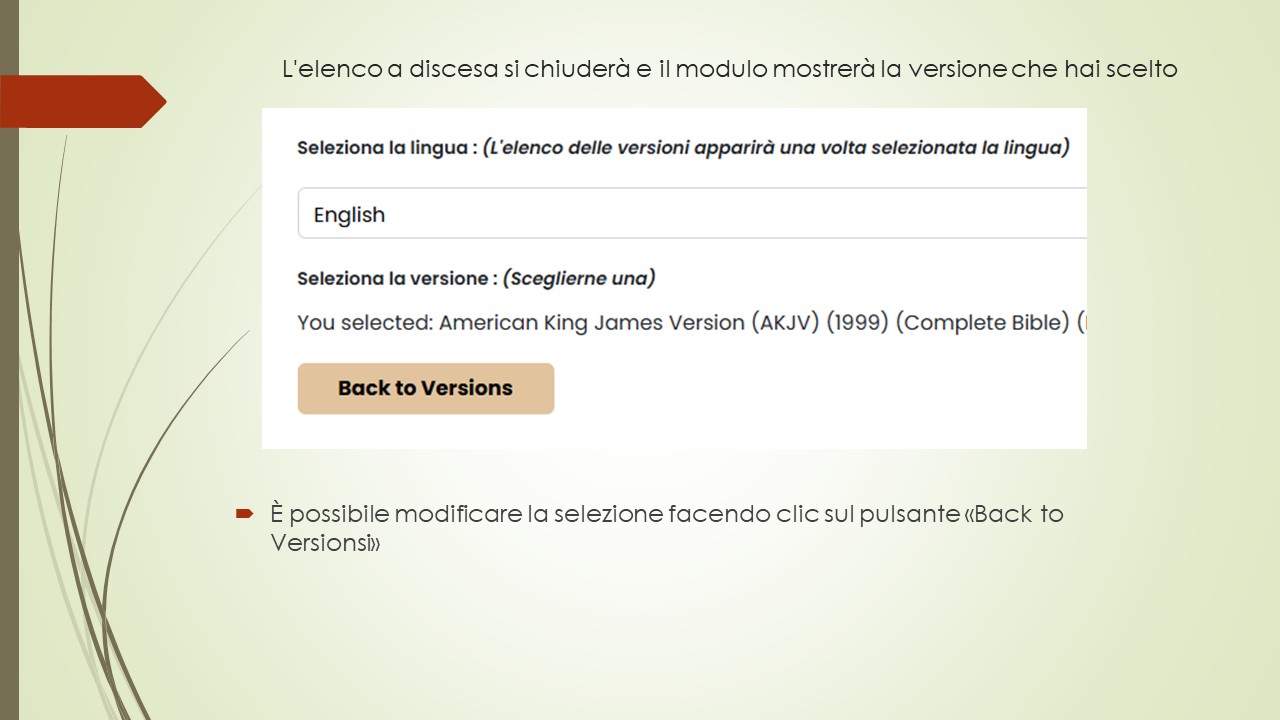Click the brown vertical bar on left edge
1280x720 pixels.
[9, 400]
